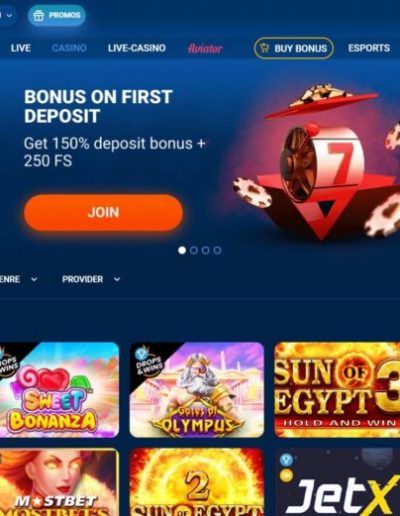The width and height of the screenshot is (400, 516).
Task: Click the yellow badge icon on JetX tile
Action: pos(286,476)
